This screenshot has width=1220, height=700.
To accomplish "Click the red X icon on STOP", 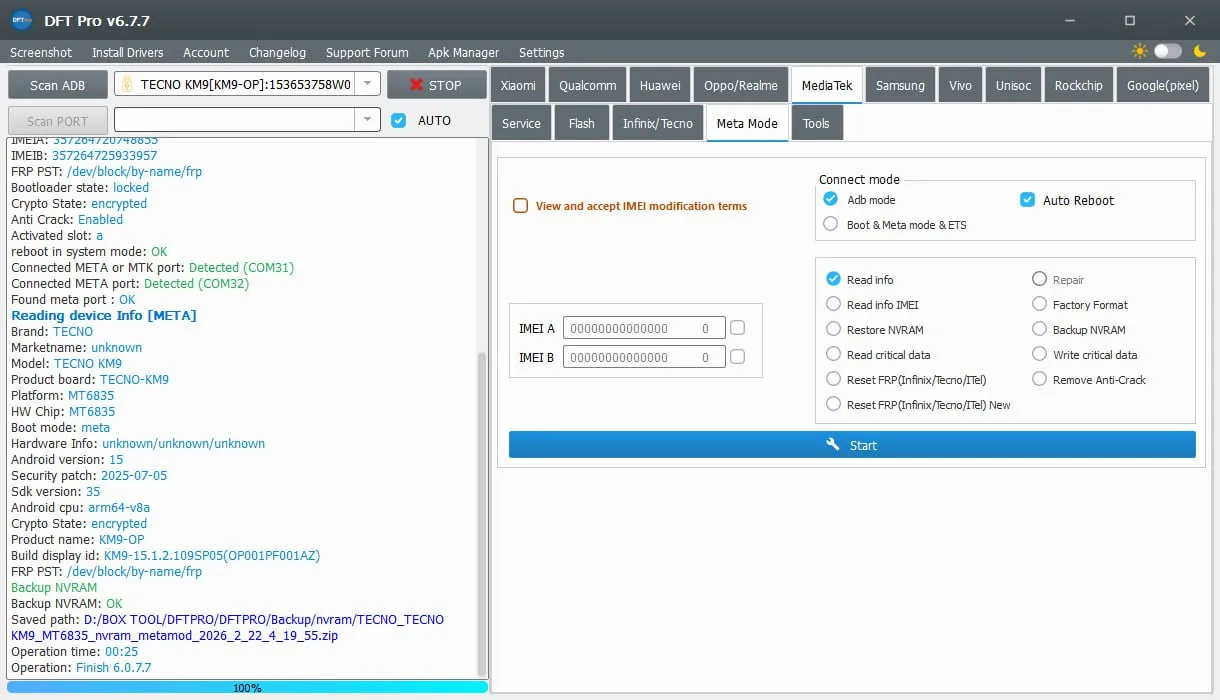I will click(x=416, y=85).
